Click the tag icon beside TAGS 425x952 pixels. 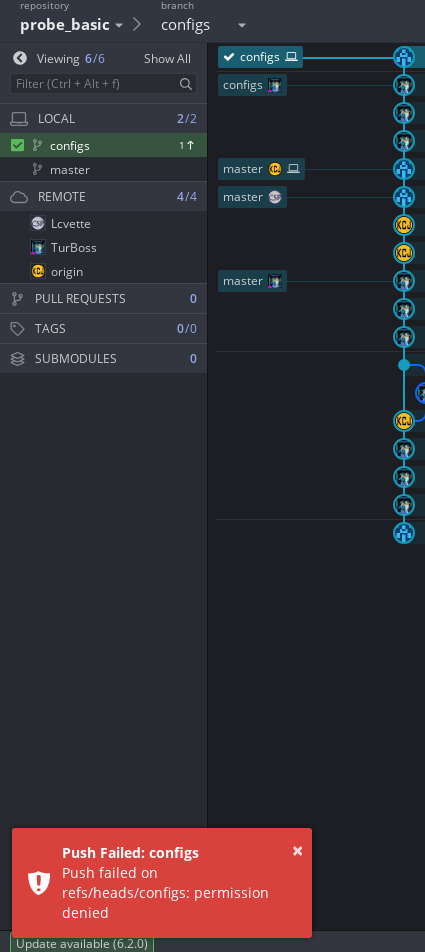pyautogui.click(x=18, y=328)
